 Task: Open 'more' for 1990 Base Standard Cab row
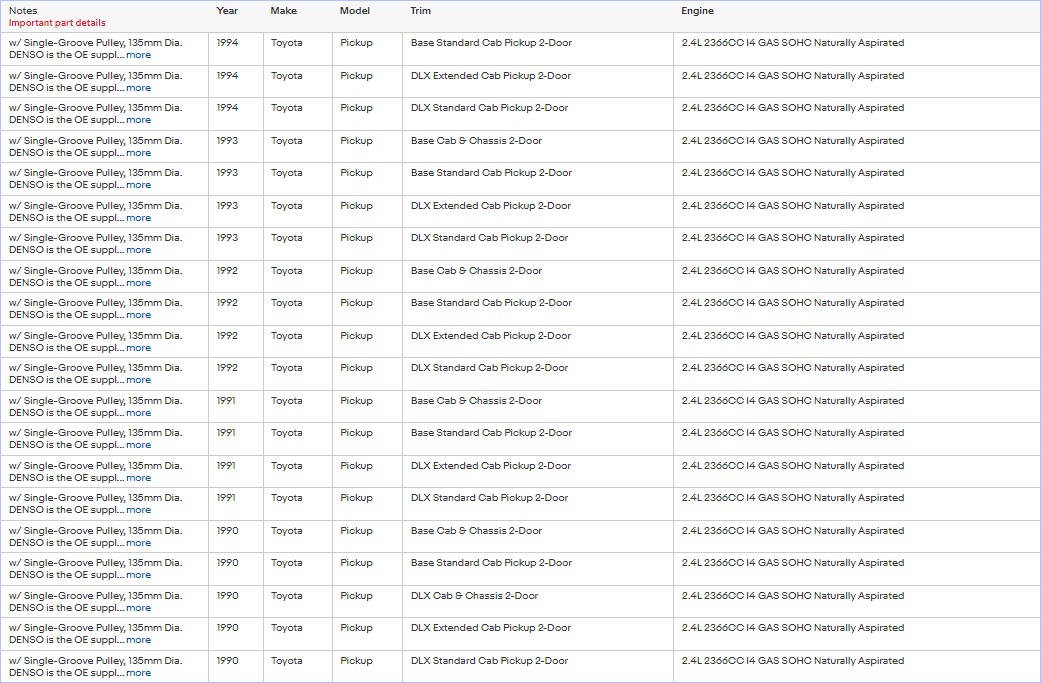(139, 575)
